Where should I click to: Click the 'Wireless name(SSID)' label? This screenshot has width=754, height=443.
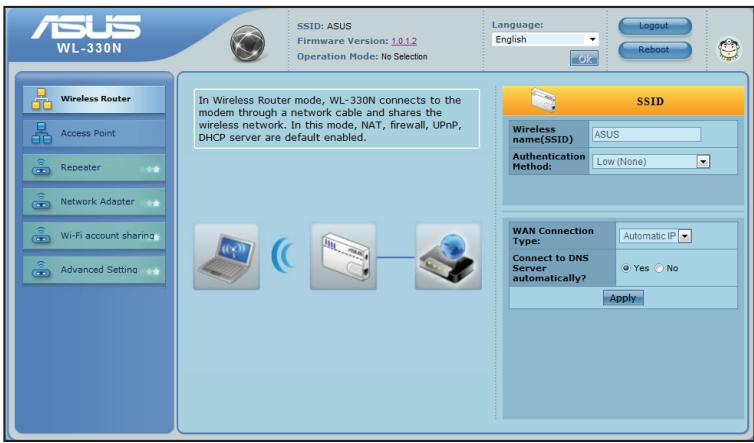(542, 134)
